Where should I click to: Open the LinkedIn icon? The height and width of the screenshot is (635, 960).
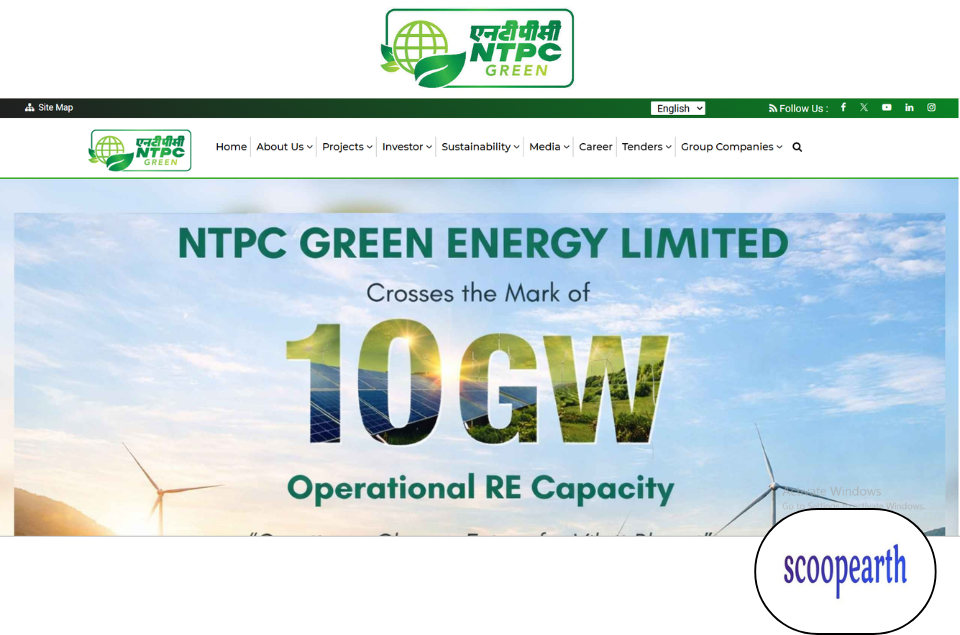(909, 107)
